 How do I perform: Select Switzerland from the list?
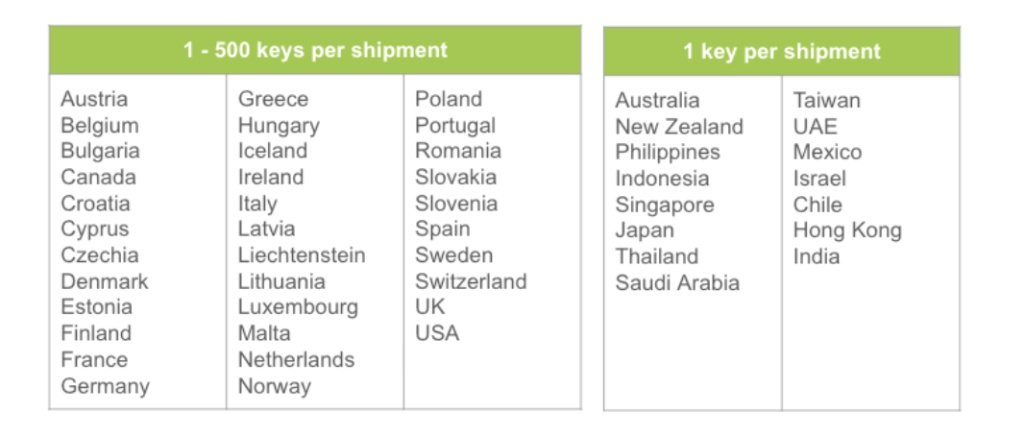pyautogui.click(x=471, y=281)
